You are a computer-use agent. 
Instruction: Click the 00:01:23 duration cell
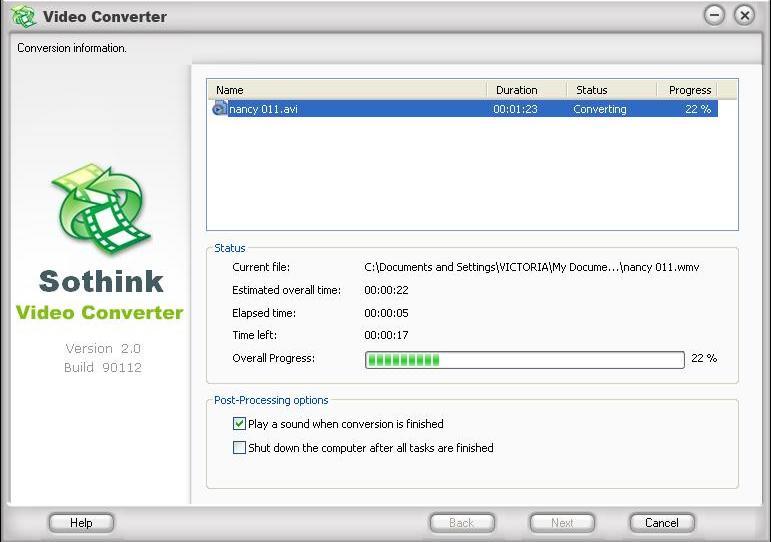515,109
